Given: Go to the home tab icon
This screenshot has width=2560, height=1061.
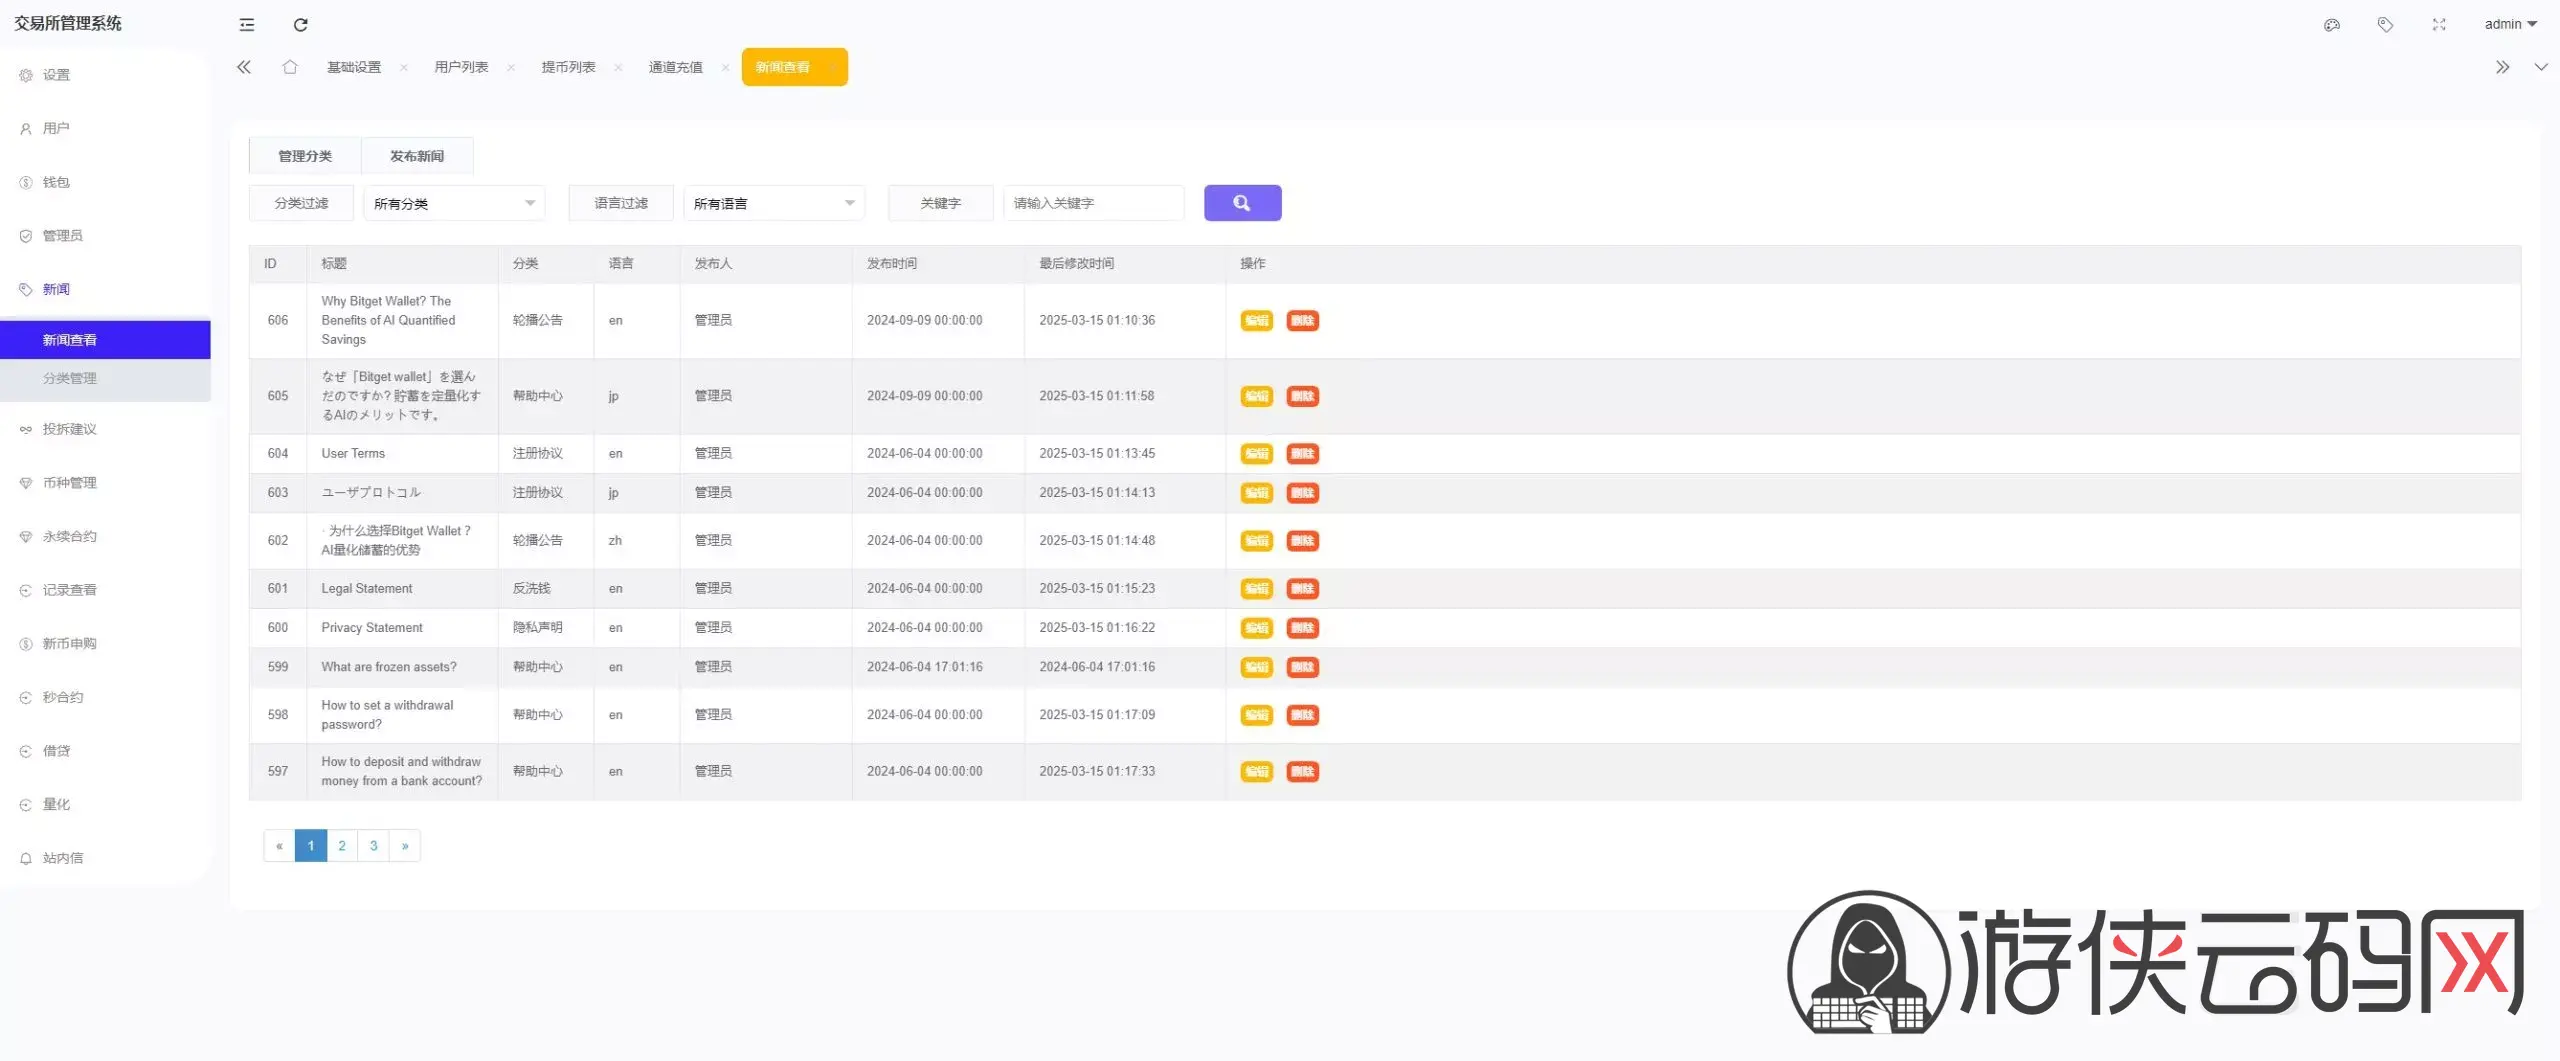Looking at the screenshot, I should tap(290, 67).
